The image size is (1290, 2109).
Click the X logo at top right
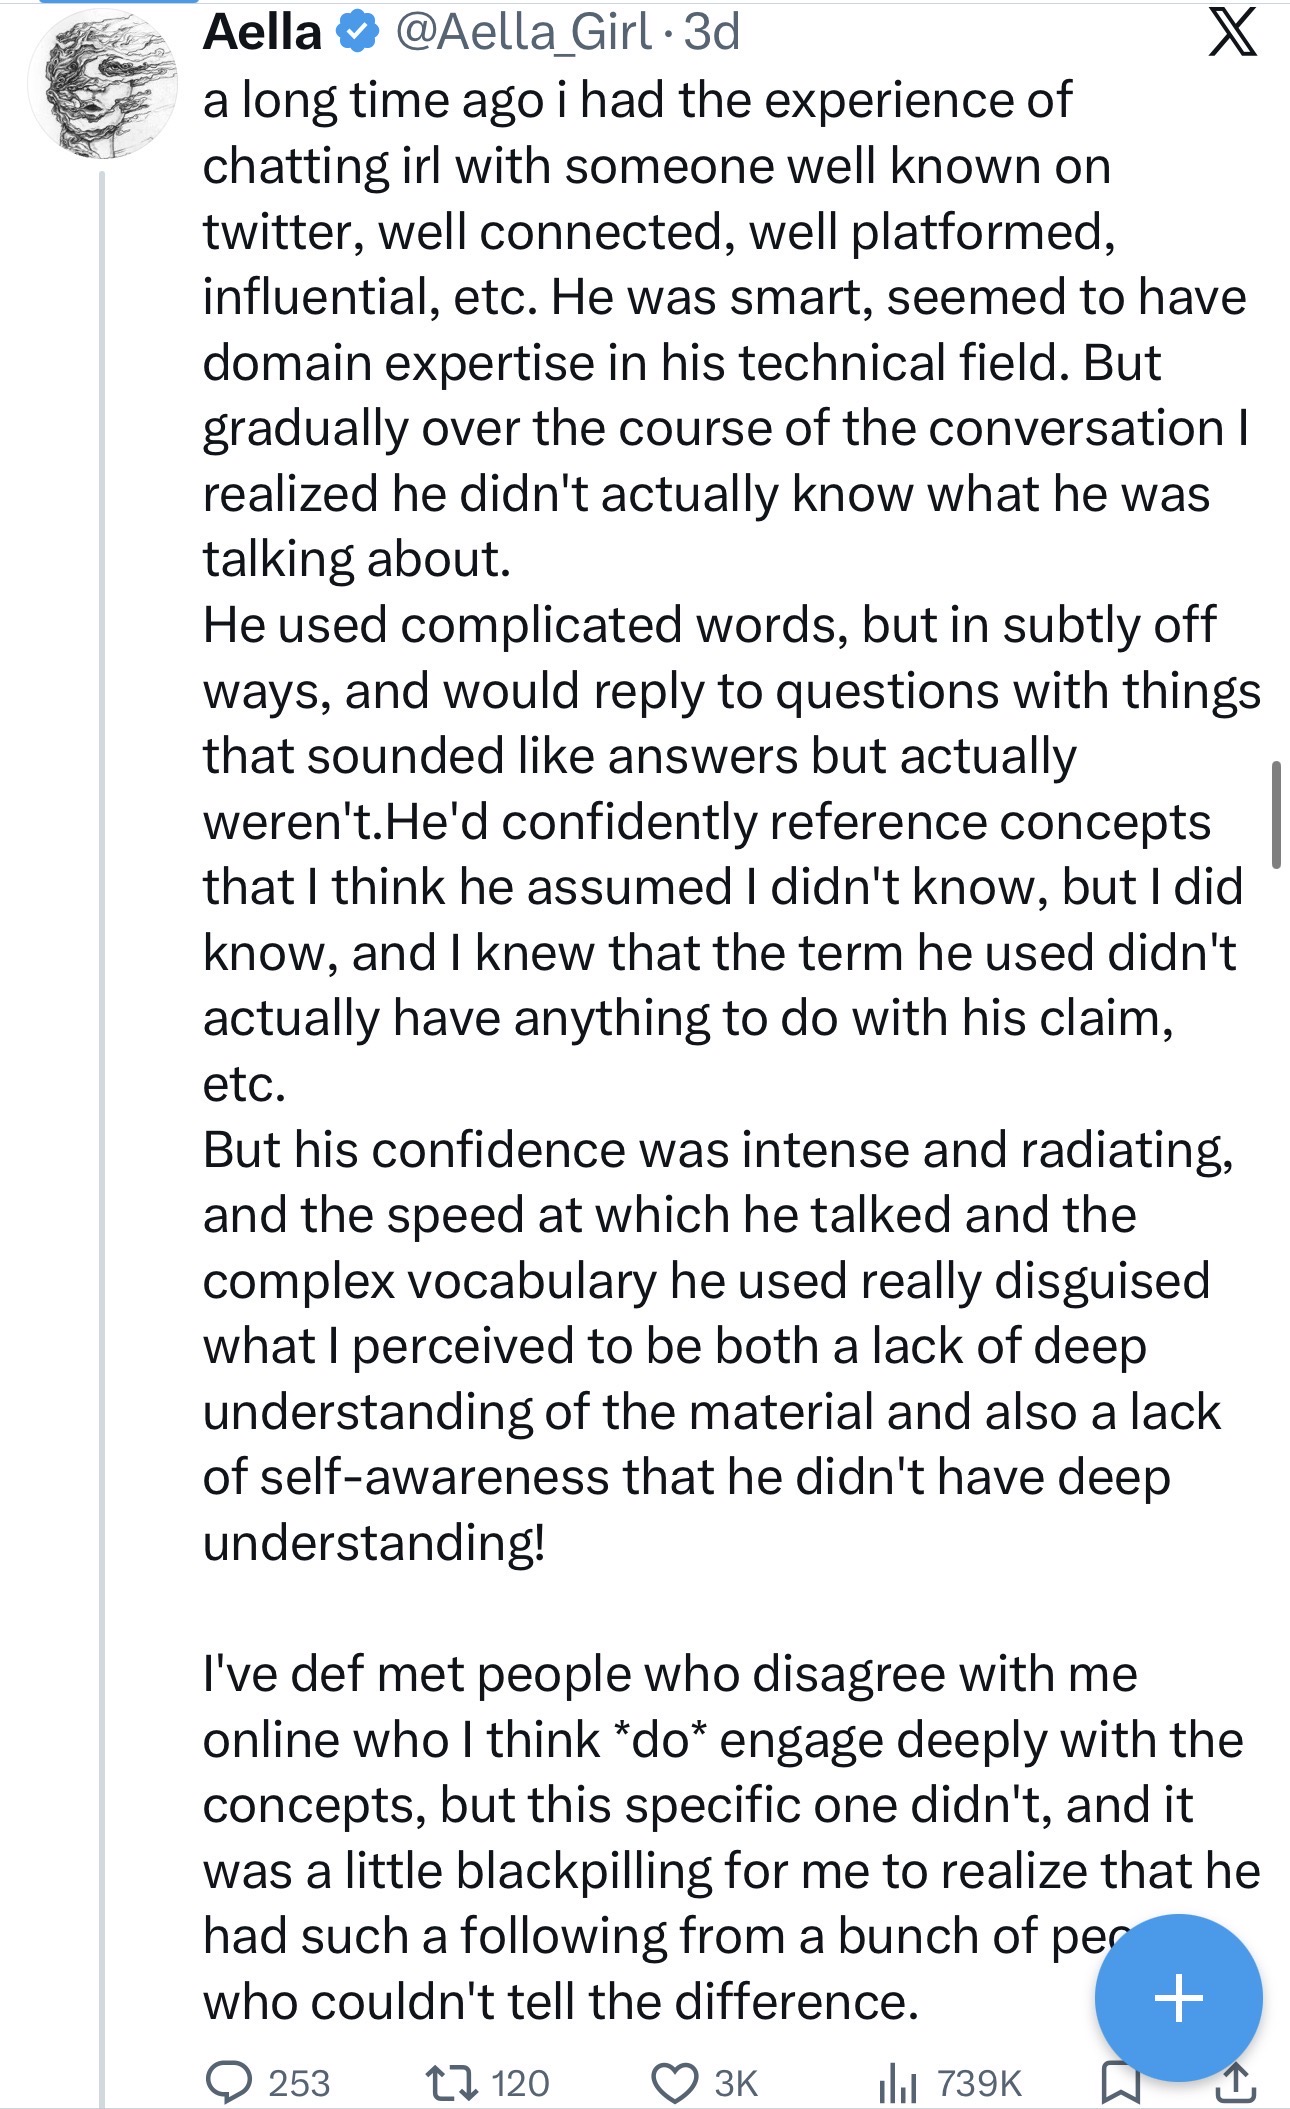[x=1233, y=33]
